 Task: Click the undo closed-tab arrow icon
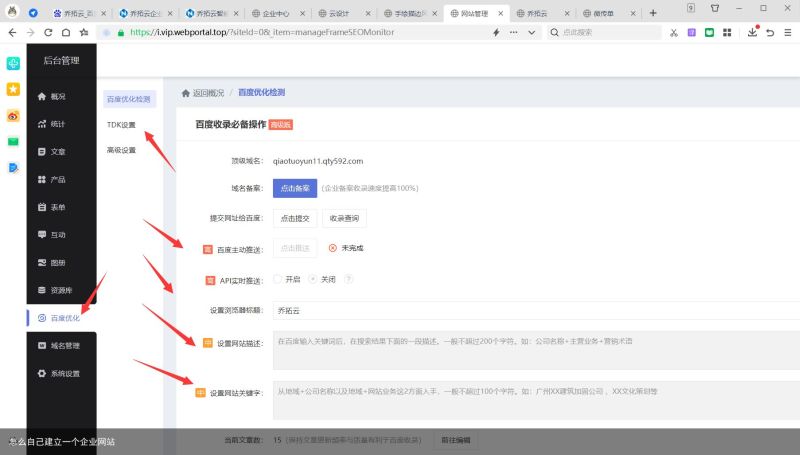pos(770,32)
